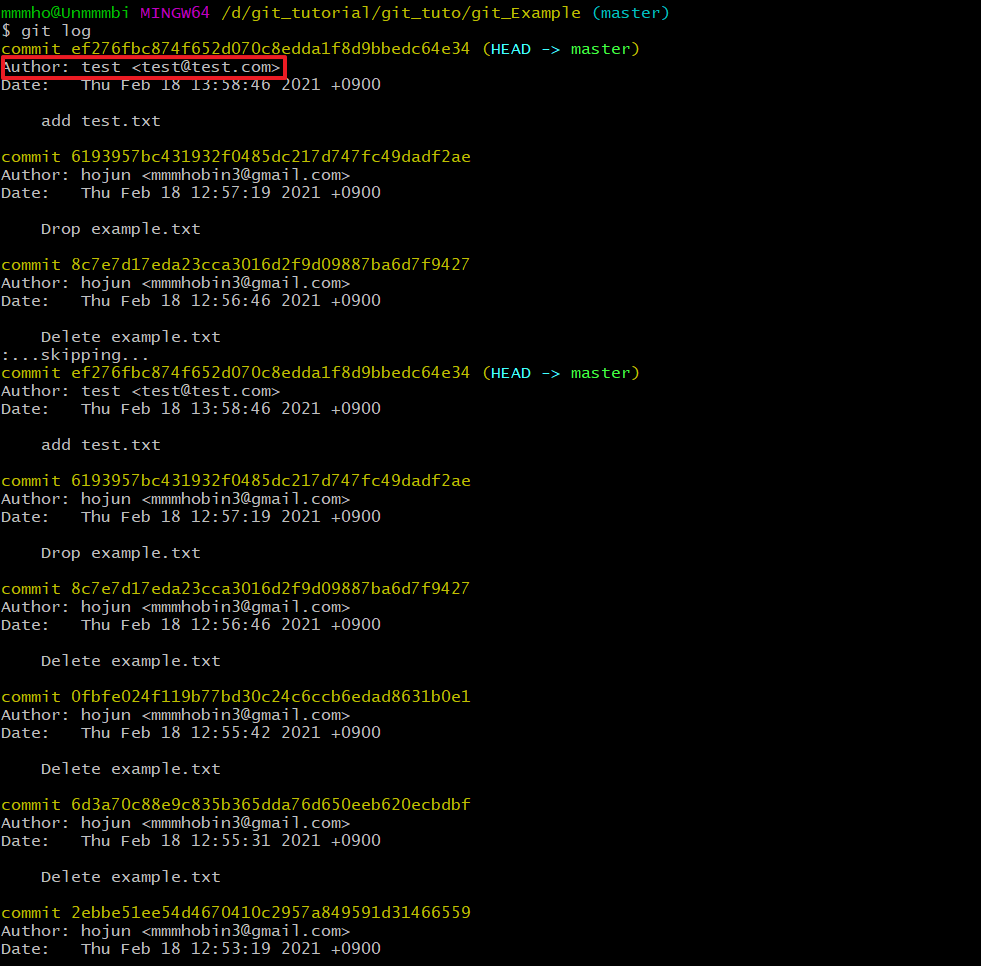This screenshot has height=966, width=981.
Task: Click the Author line under commit 0fbfe024
Action: coord(175,714)
